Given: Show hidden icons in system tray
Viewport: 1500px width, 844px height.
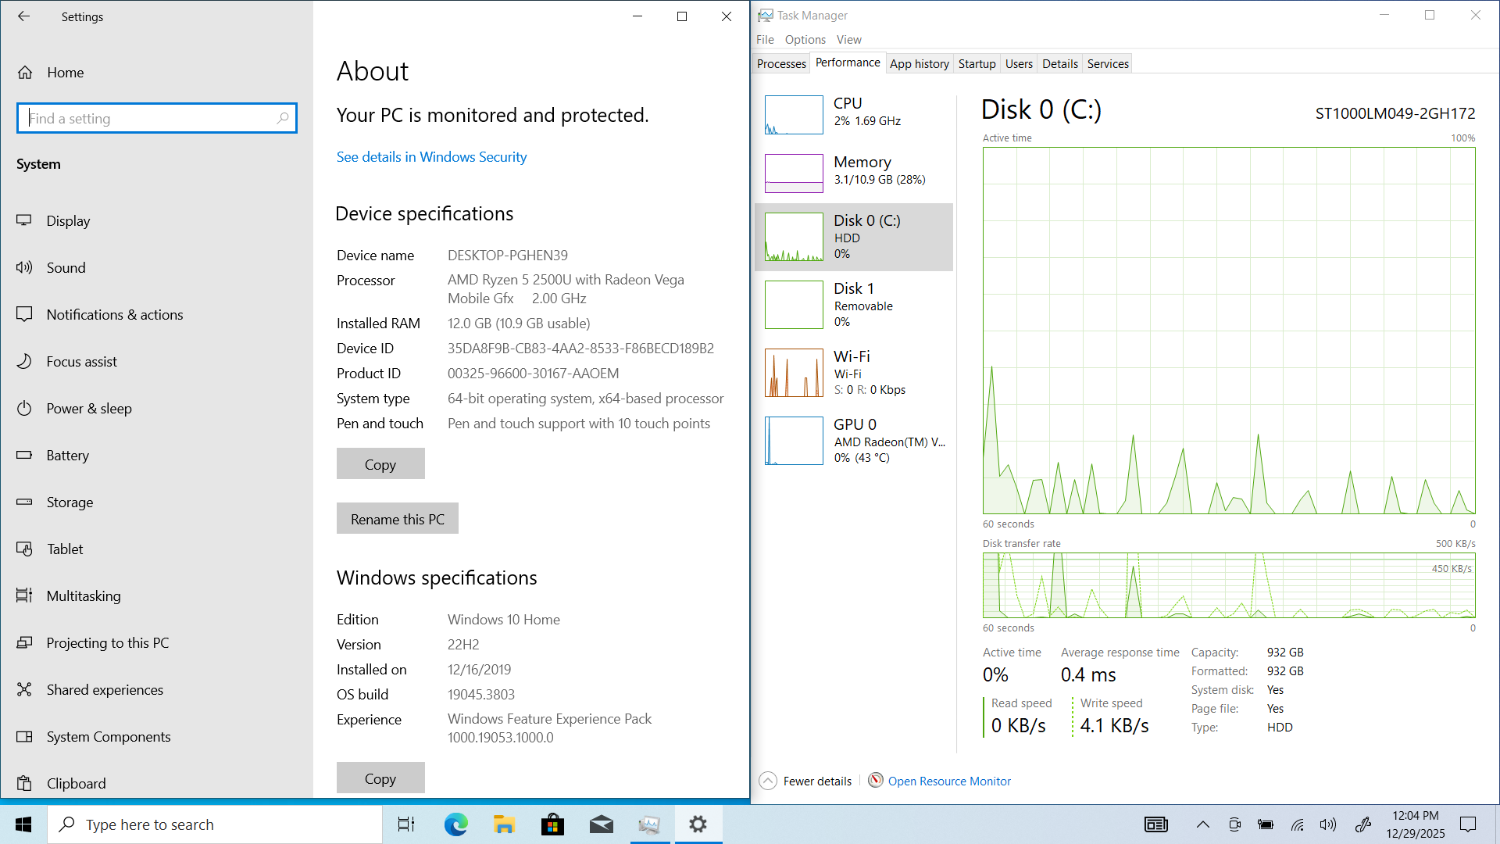Looking at the screenshot, I should point(1203,824).
